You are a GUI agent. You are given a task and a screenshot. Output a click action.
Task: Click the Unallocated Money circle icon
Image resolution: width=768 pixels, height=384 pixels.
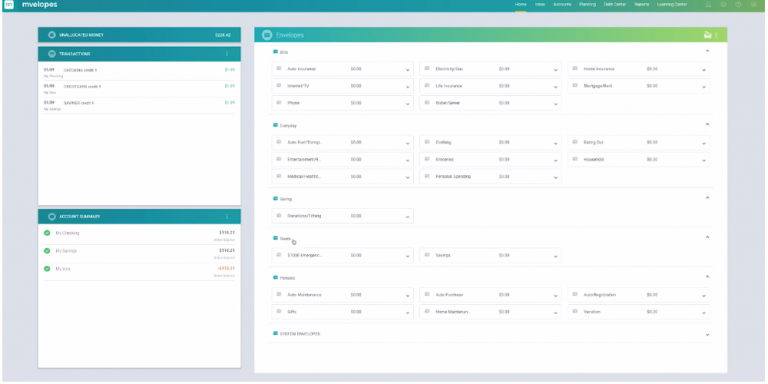[x=51, y=35]
